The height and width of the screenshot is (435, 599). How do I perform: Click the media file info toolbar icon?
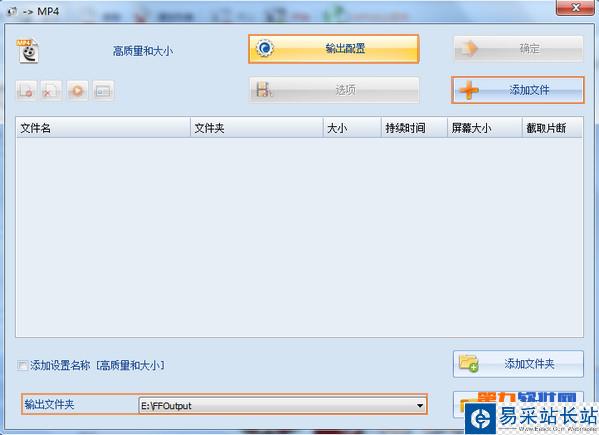[103, 91]
